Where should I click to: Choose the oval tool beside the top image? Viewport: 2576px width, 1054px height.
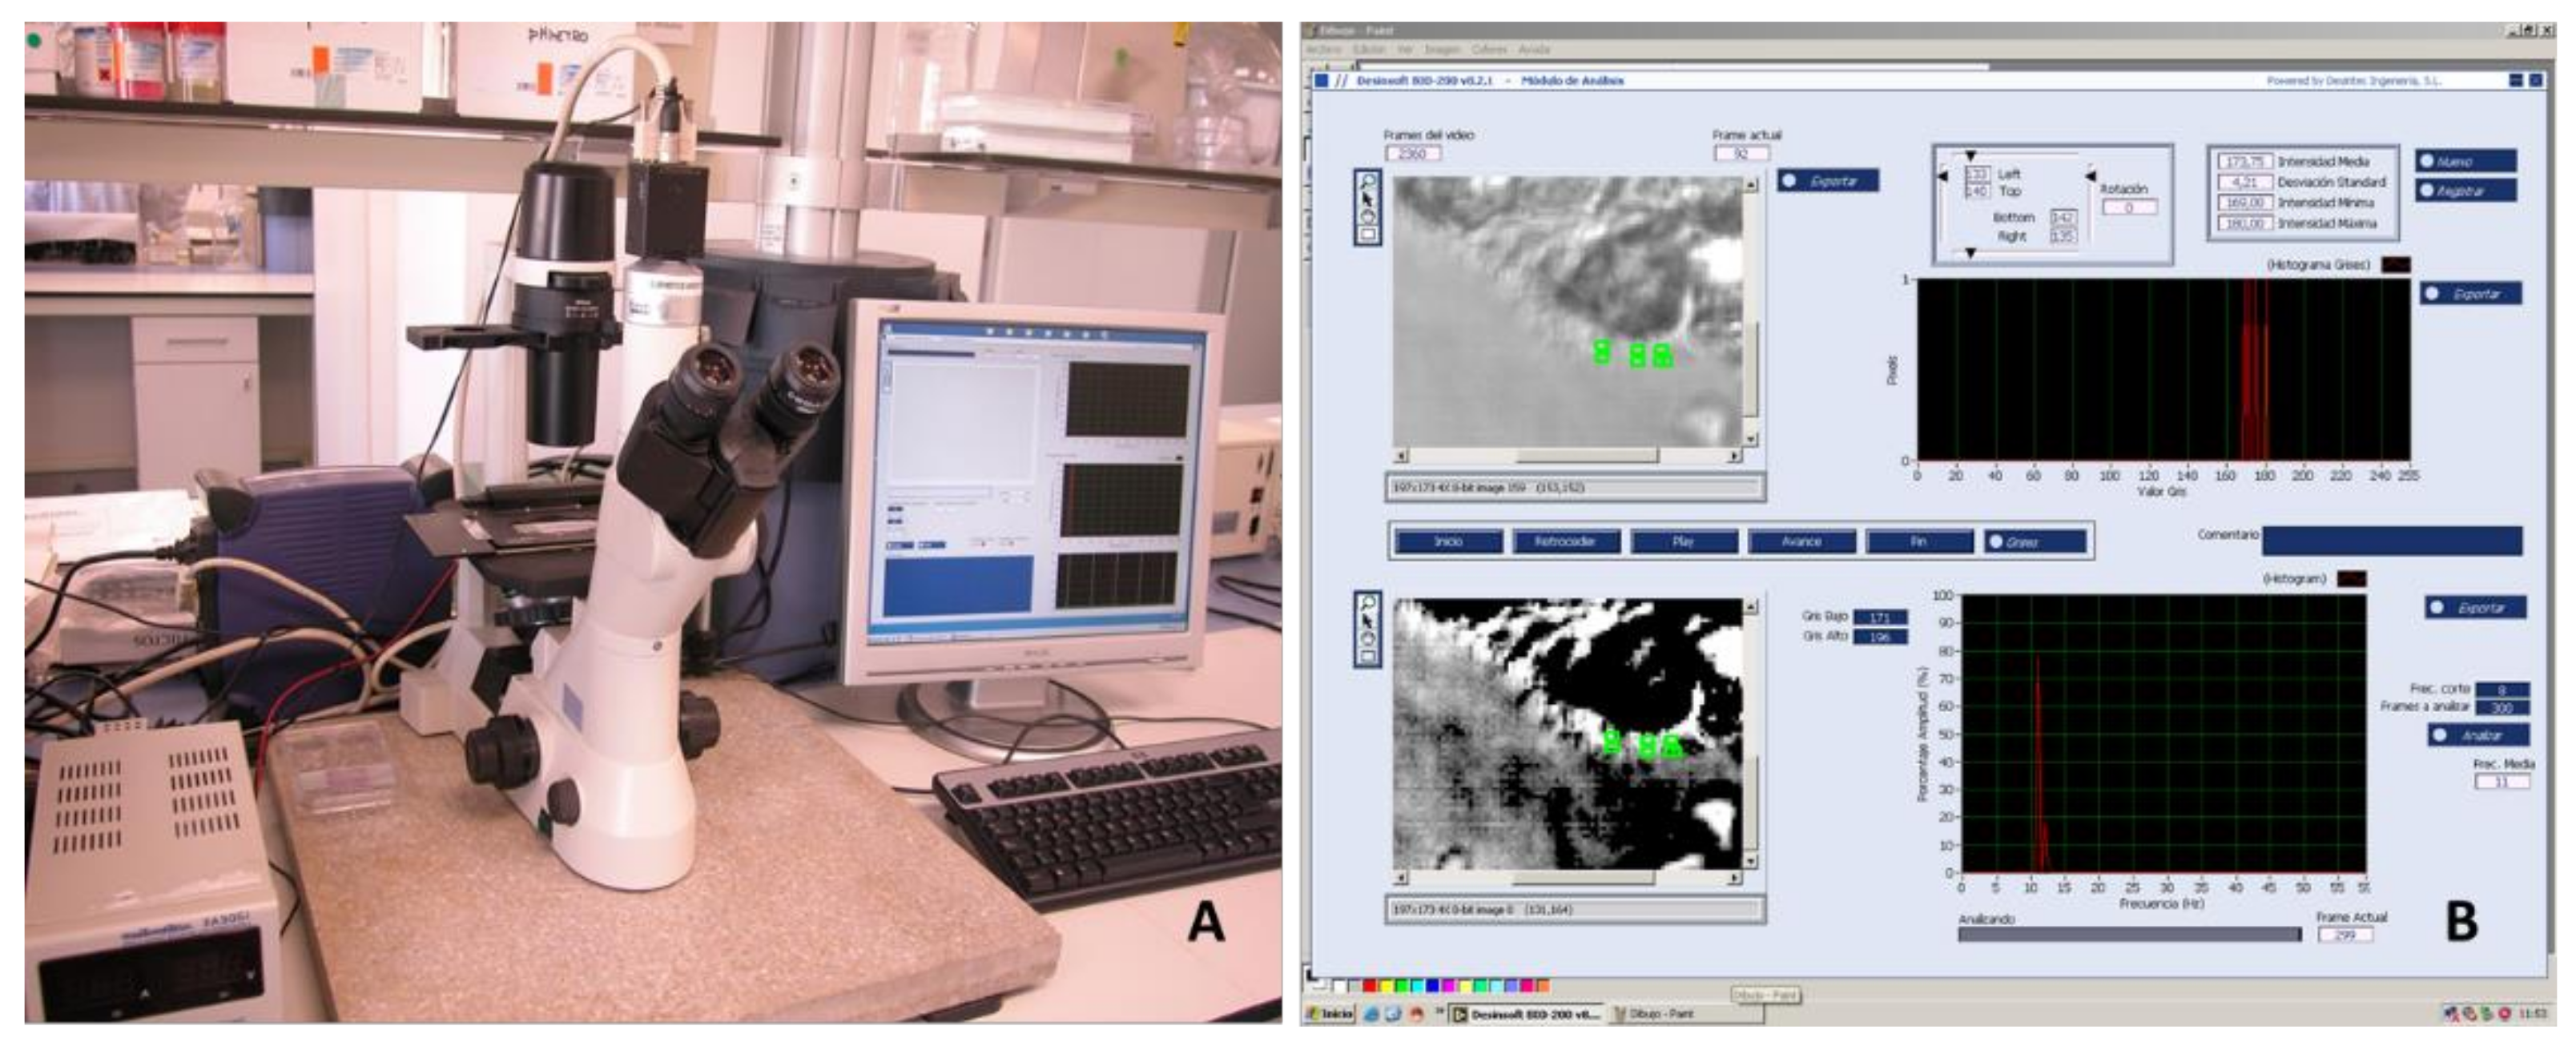point(1368,217)
